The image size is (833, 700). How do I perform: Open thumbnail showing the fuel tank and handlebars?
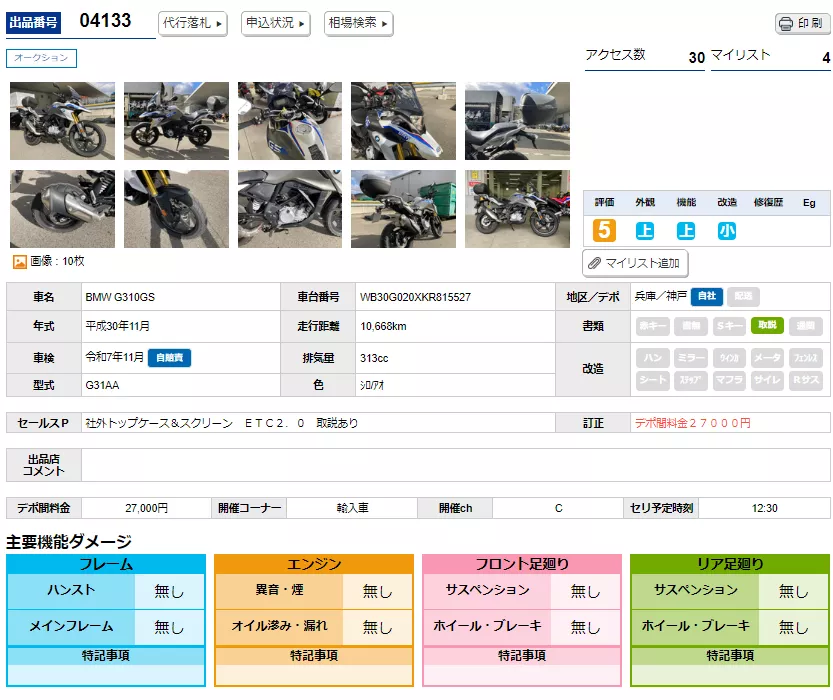[x=290, y=121]
